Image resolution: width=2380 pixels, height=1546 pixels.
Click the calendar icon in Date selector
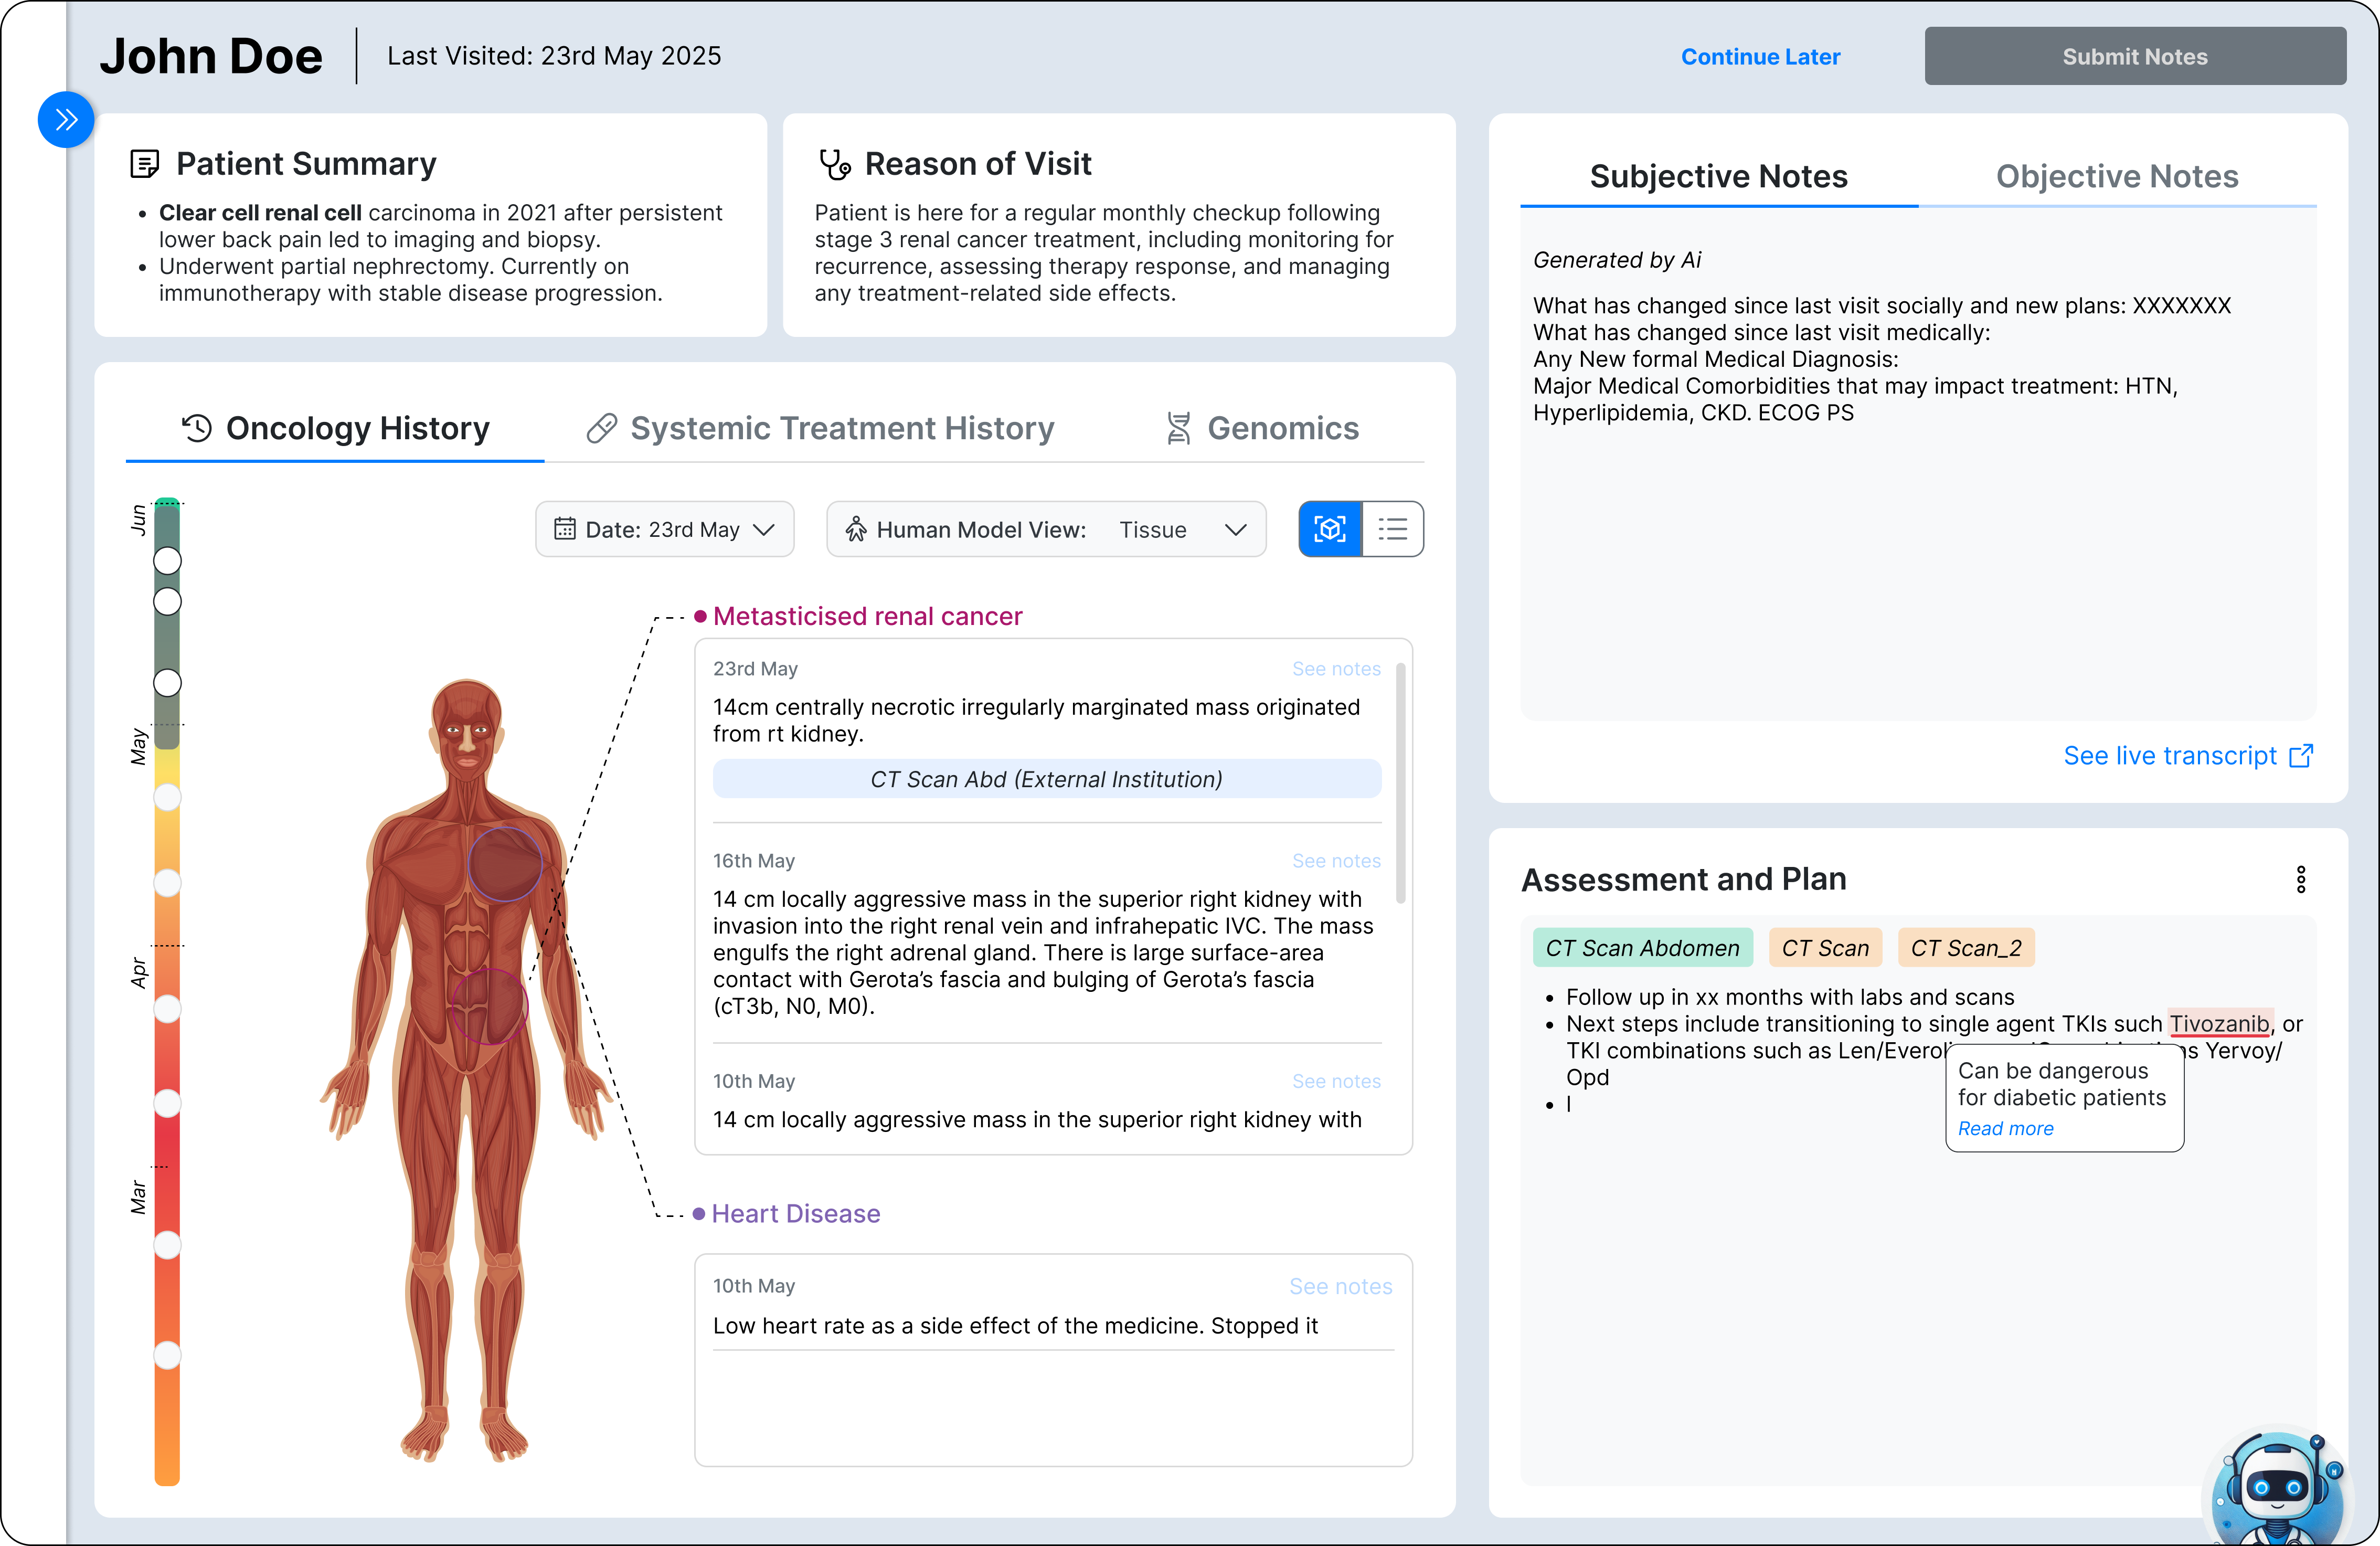564,529
